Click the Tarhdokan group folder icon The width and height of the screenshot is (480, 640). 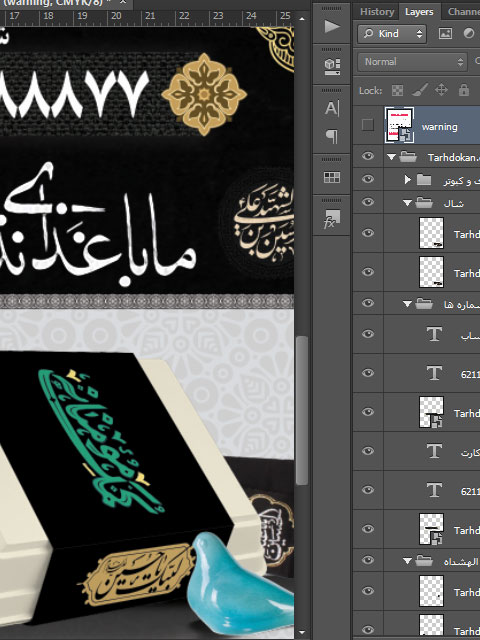point(408,157)
